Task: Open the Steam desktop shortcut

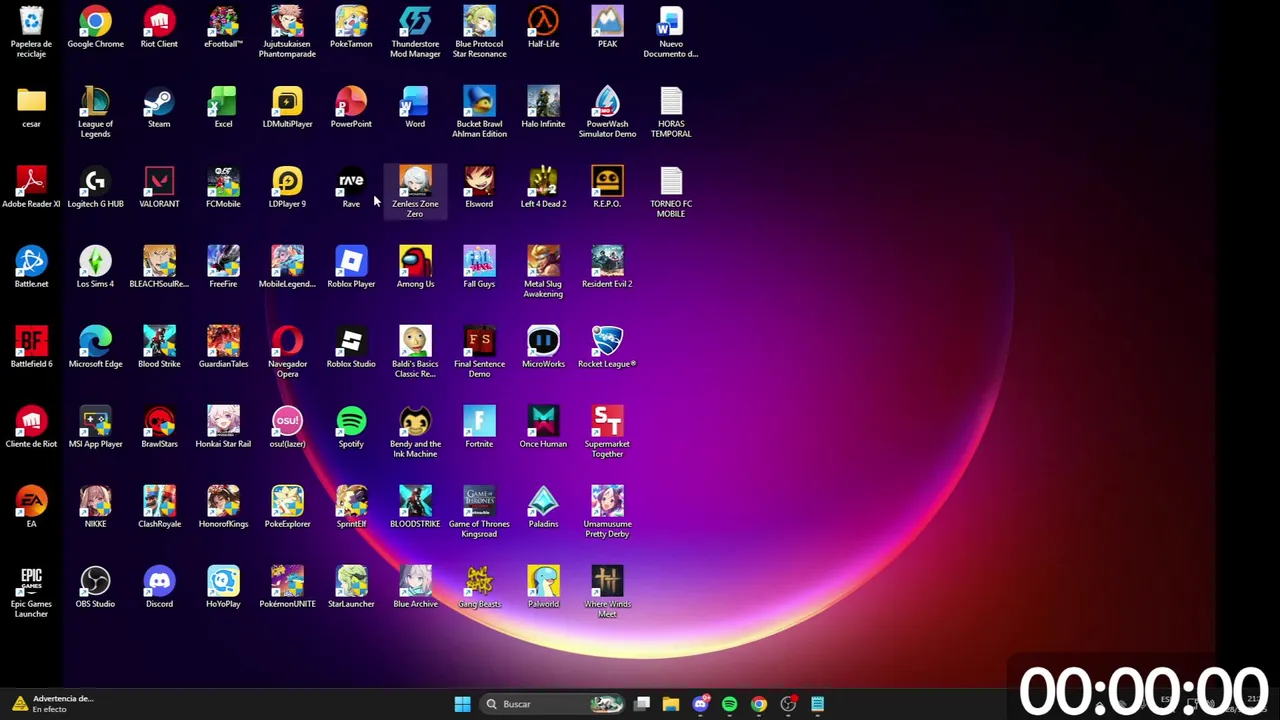Action: coord(159,107)
